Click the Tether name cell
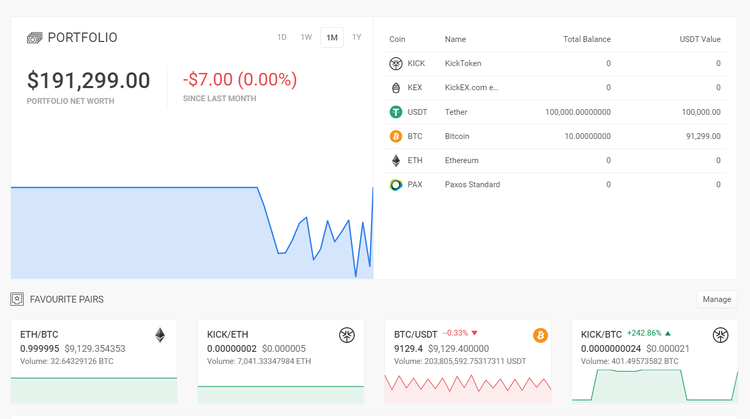 pyautogui.click(x=456, y=112)
